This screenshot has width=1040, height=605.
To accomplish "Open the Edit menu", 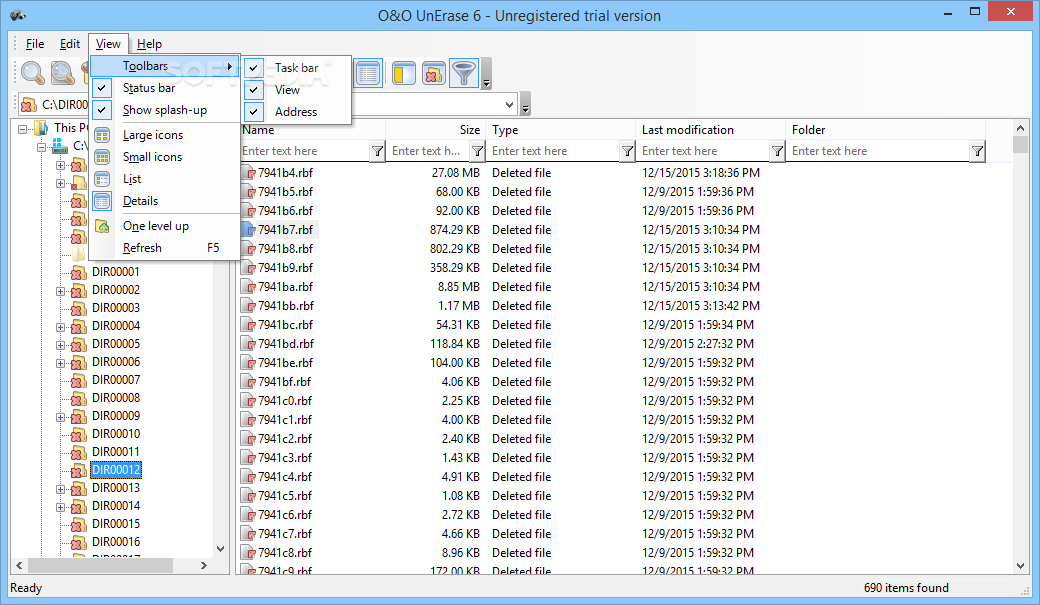I will 70,44.
